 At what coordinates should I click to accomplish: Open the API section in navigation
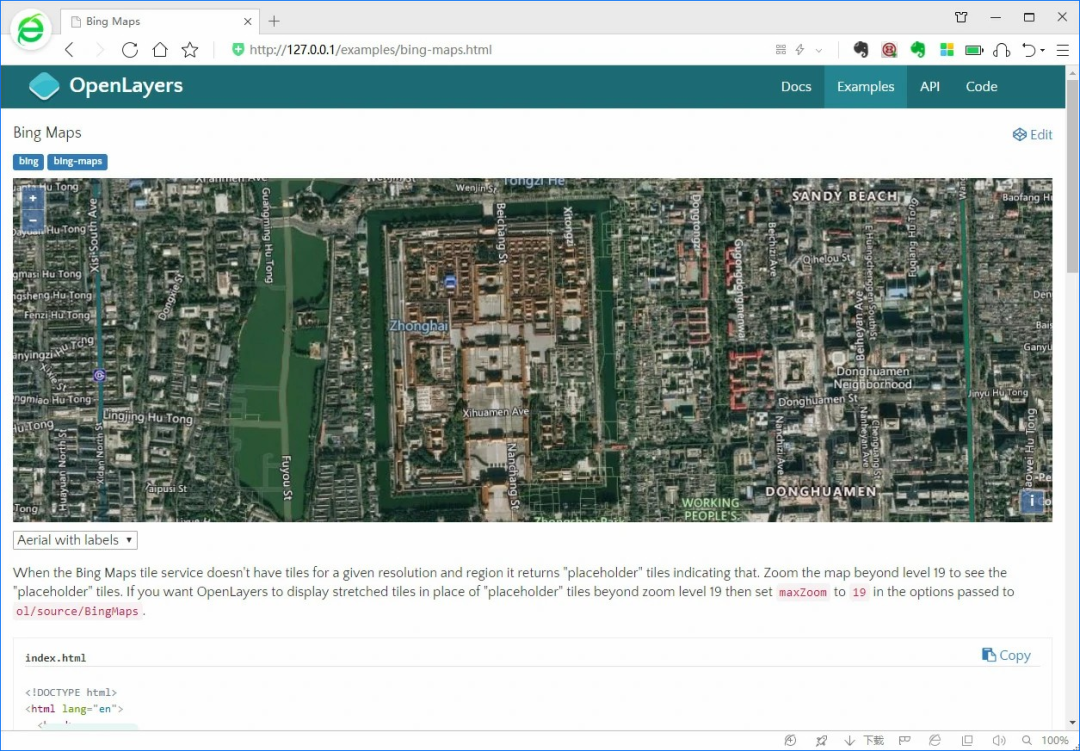pos(929,86)
